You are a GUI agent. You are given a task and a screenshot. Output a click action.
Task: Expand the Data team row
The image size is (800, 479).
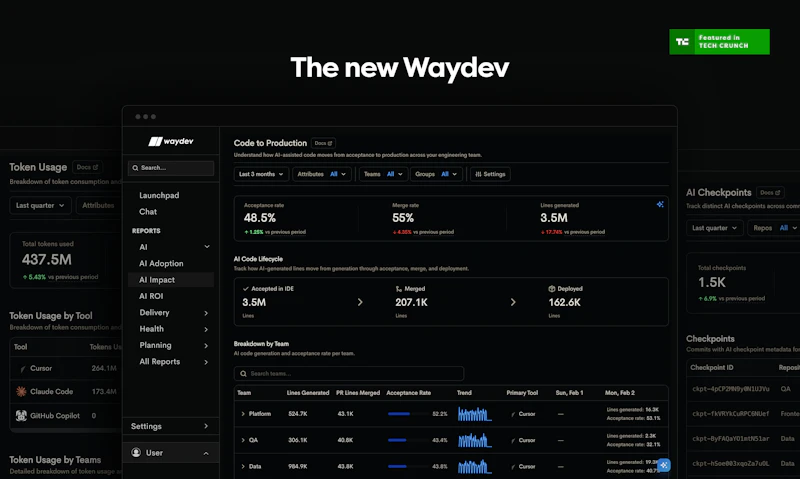point(243,466)
